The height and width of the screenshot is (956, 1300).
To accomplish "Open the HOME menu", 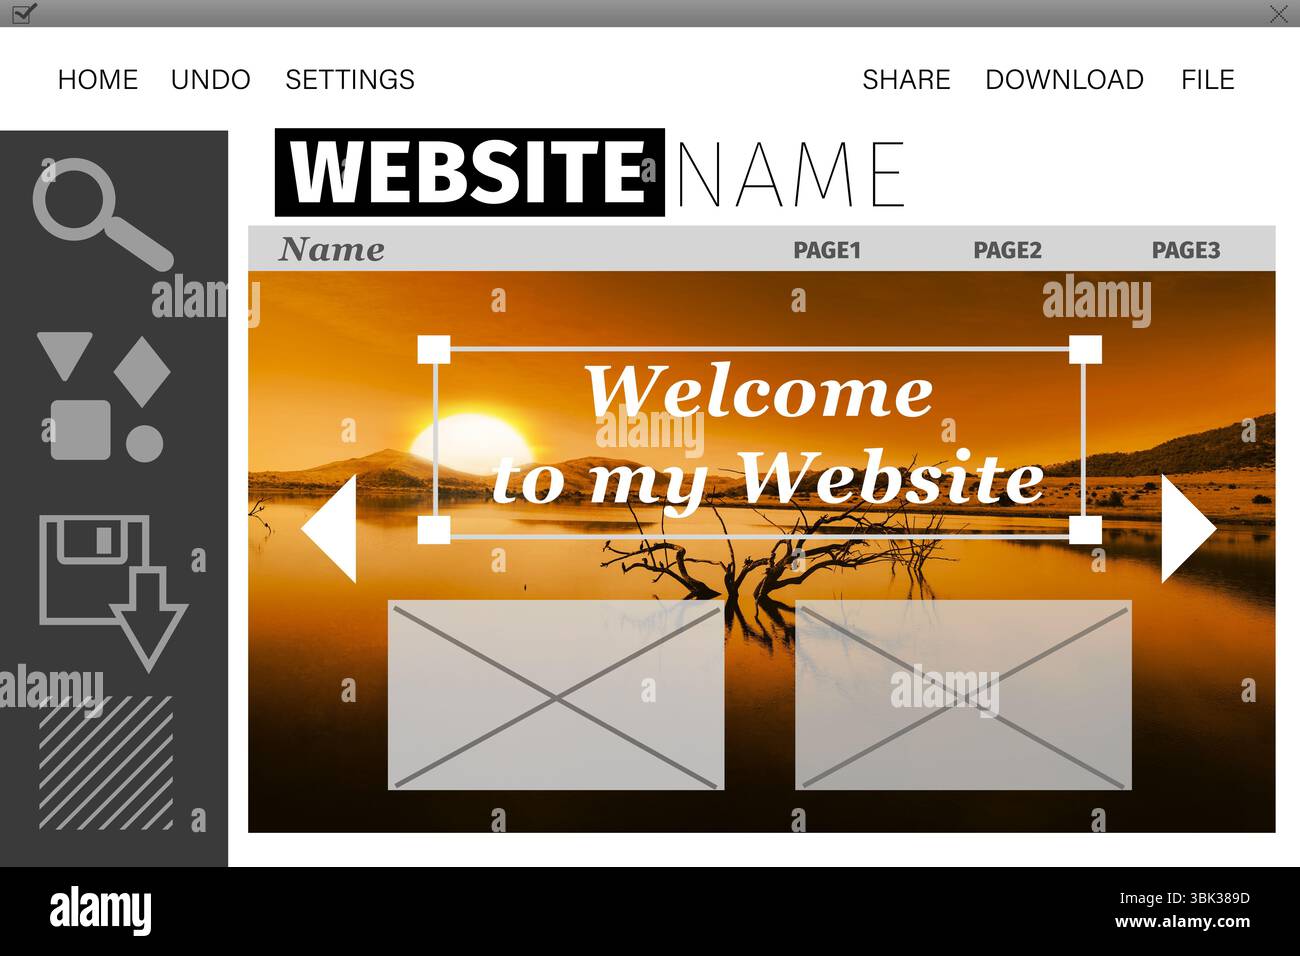I will click(98, 79).
